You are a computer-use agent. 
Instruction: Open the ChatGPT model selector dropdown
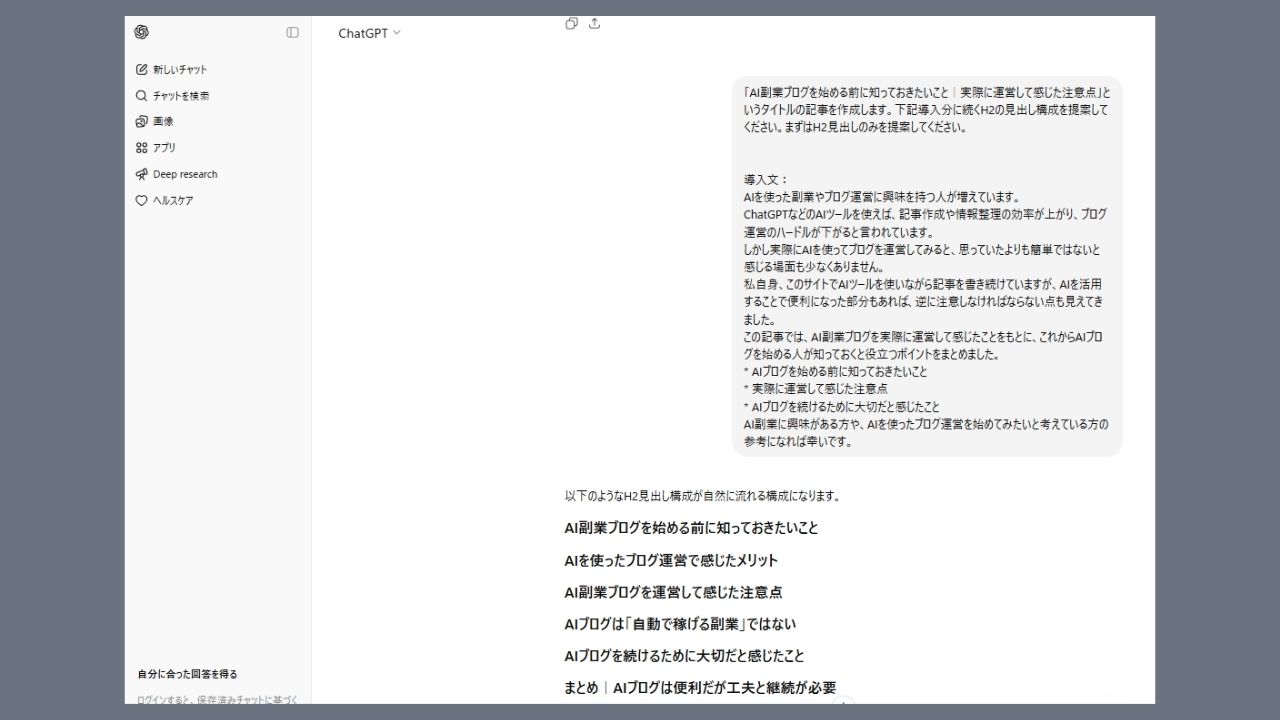[x=368, y=32]
